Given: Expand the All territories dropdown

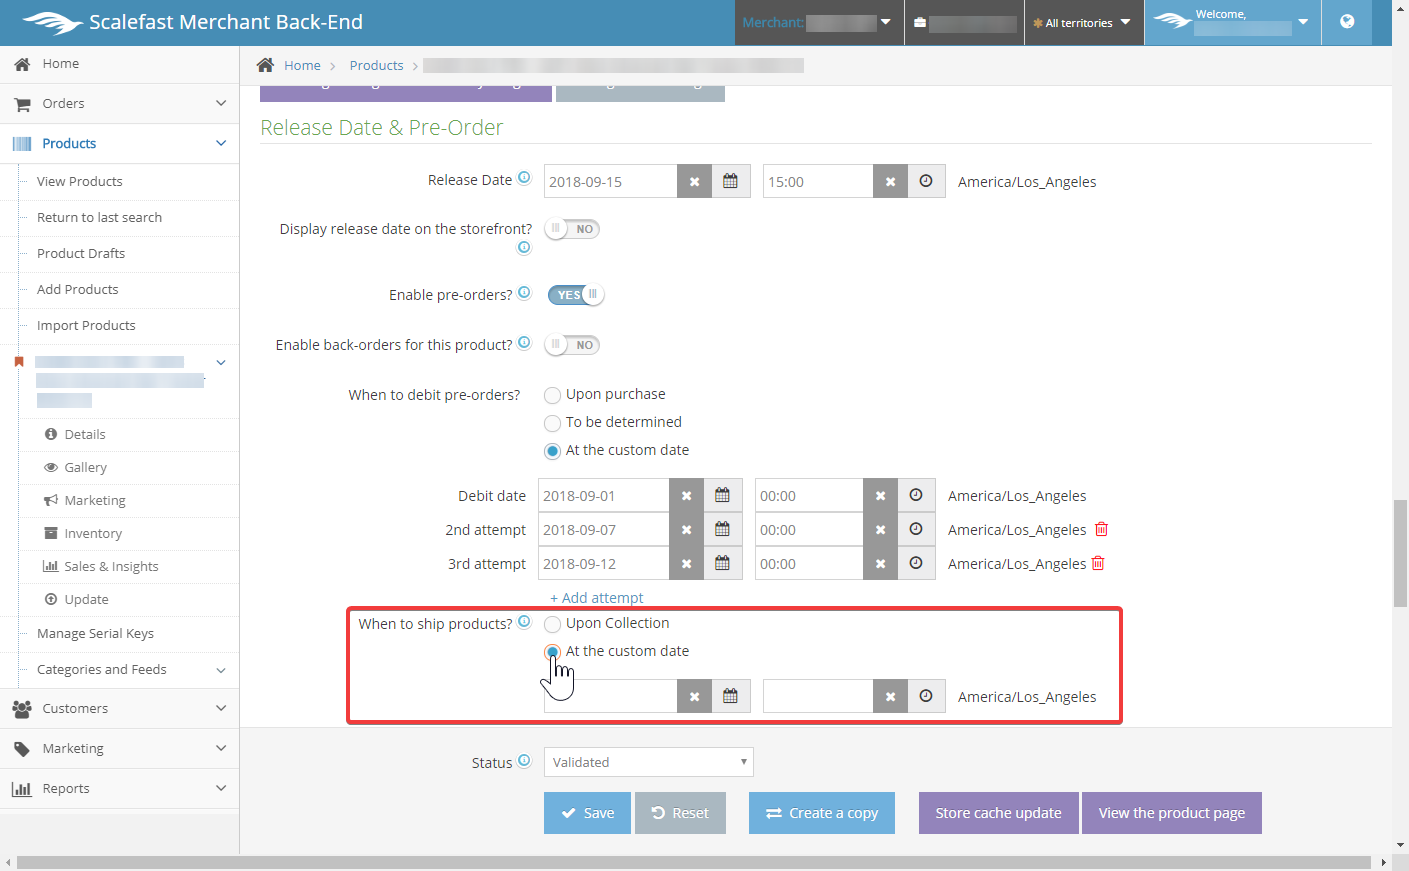Looking at the screenshot, I should 1083,22.
